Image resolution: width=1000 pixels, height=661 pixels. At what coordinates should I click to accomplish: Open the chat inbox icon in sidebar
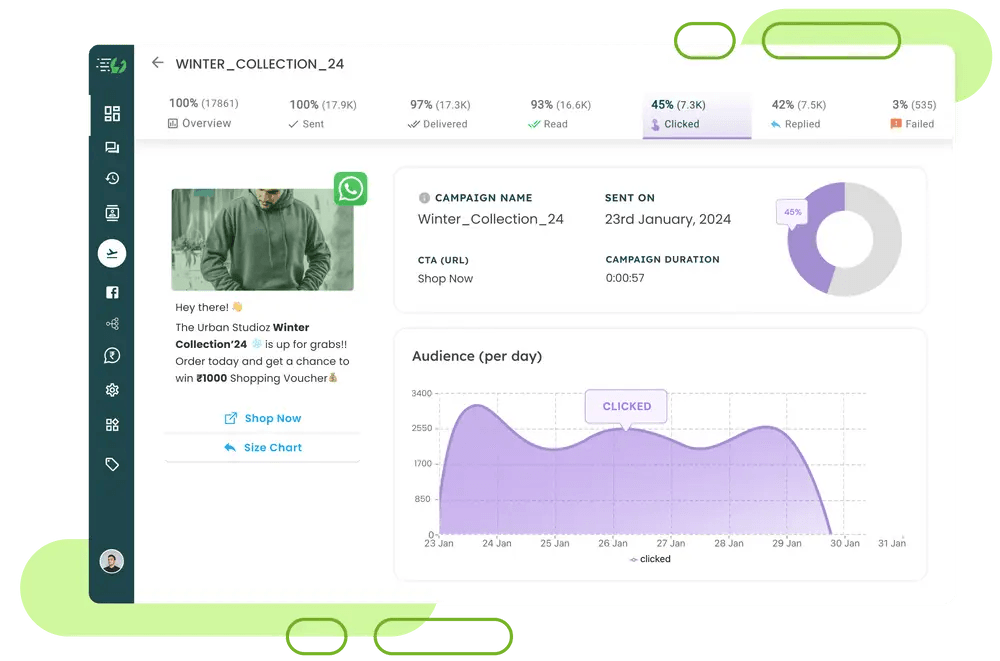click(x=112, y=148)
